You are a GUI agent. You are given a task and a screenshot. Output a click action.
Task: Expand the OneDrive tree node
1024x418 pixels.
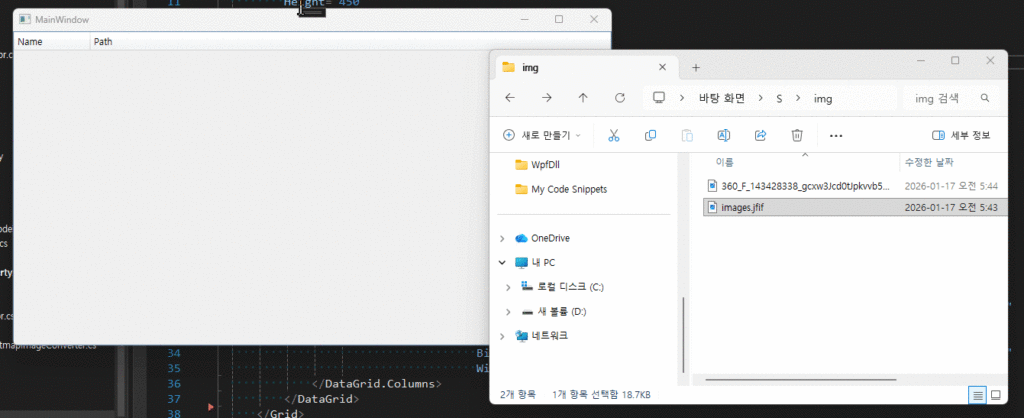tap(502, 238)
